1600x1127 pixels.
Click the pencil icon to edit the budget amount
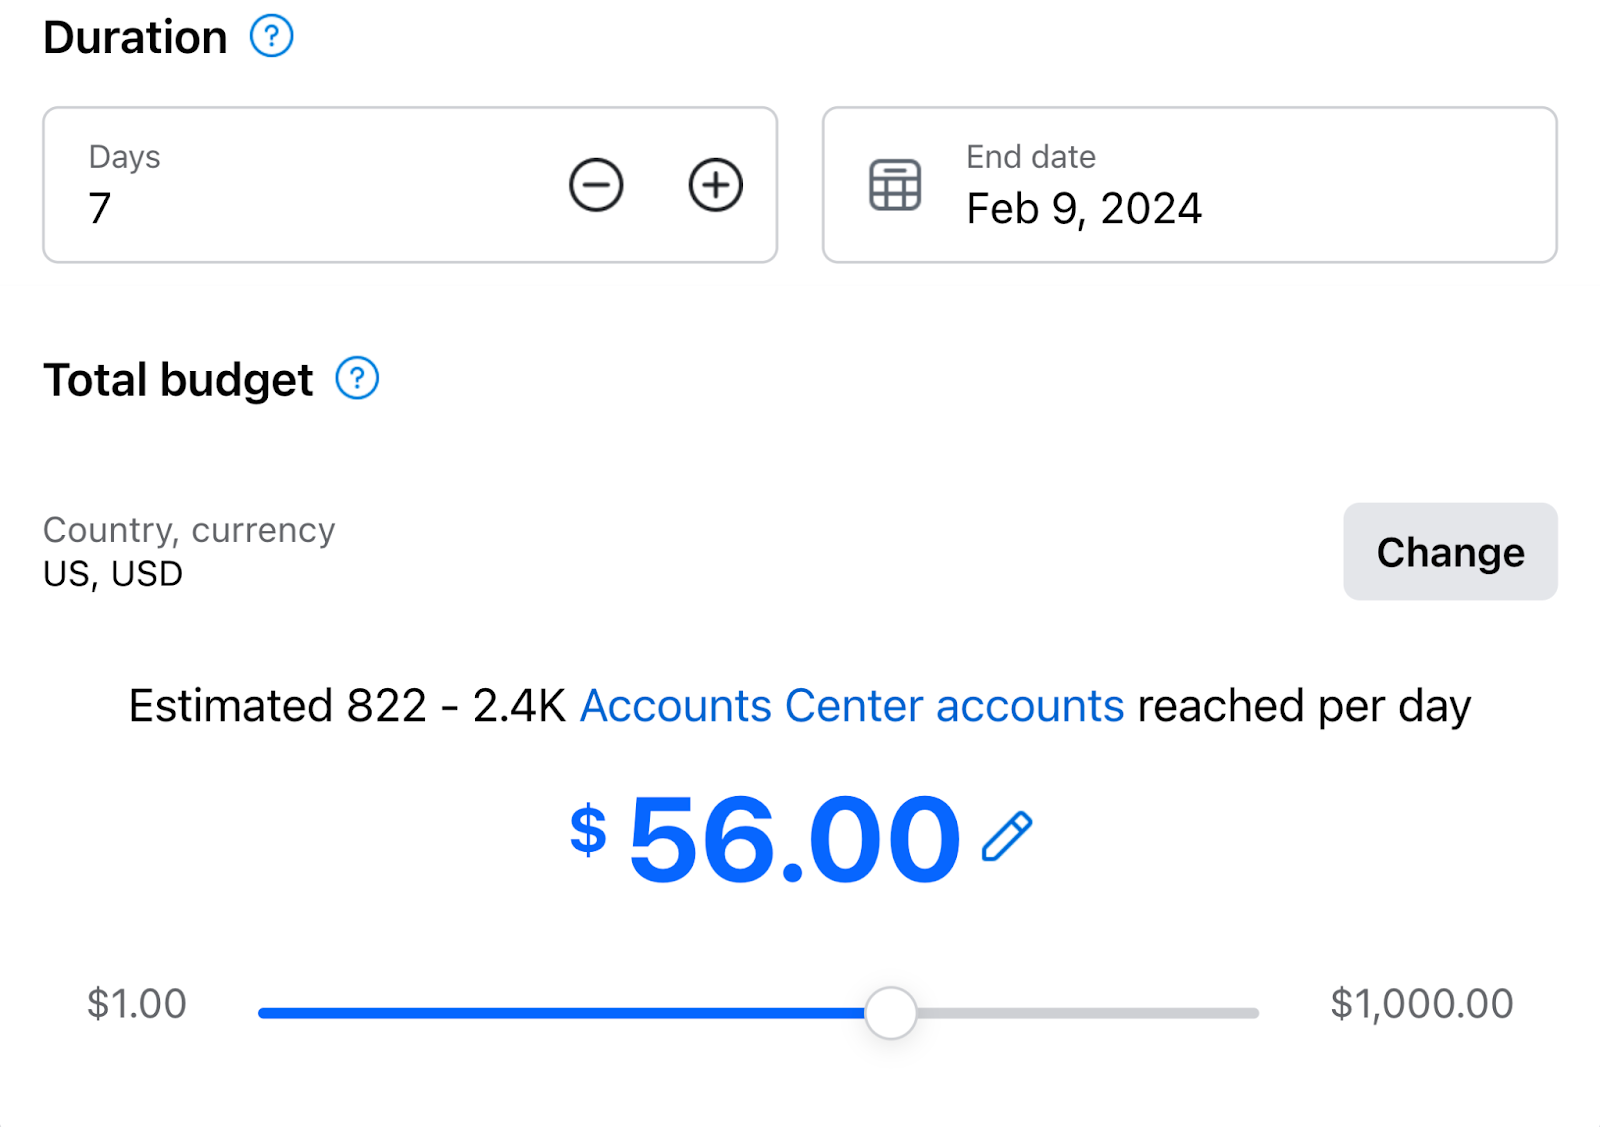(1006, 837)
